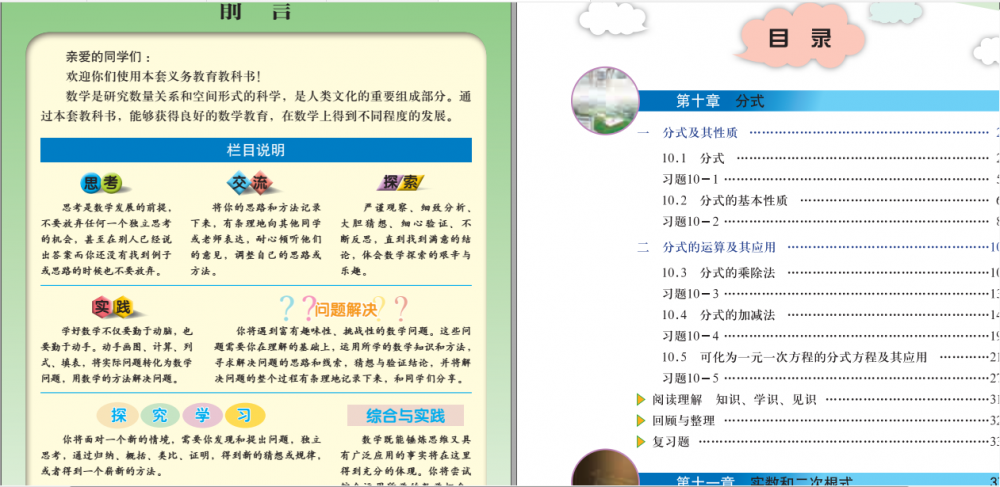Click the greeting 亲爱的同学们：
Viewport: 1000px width, 487px height.
(108, 57)
